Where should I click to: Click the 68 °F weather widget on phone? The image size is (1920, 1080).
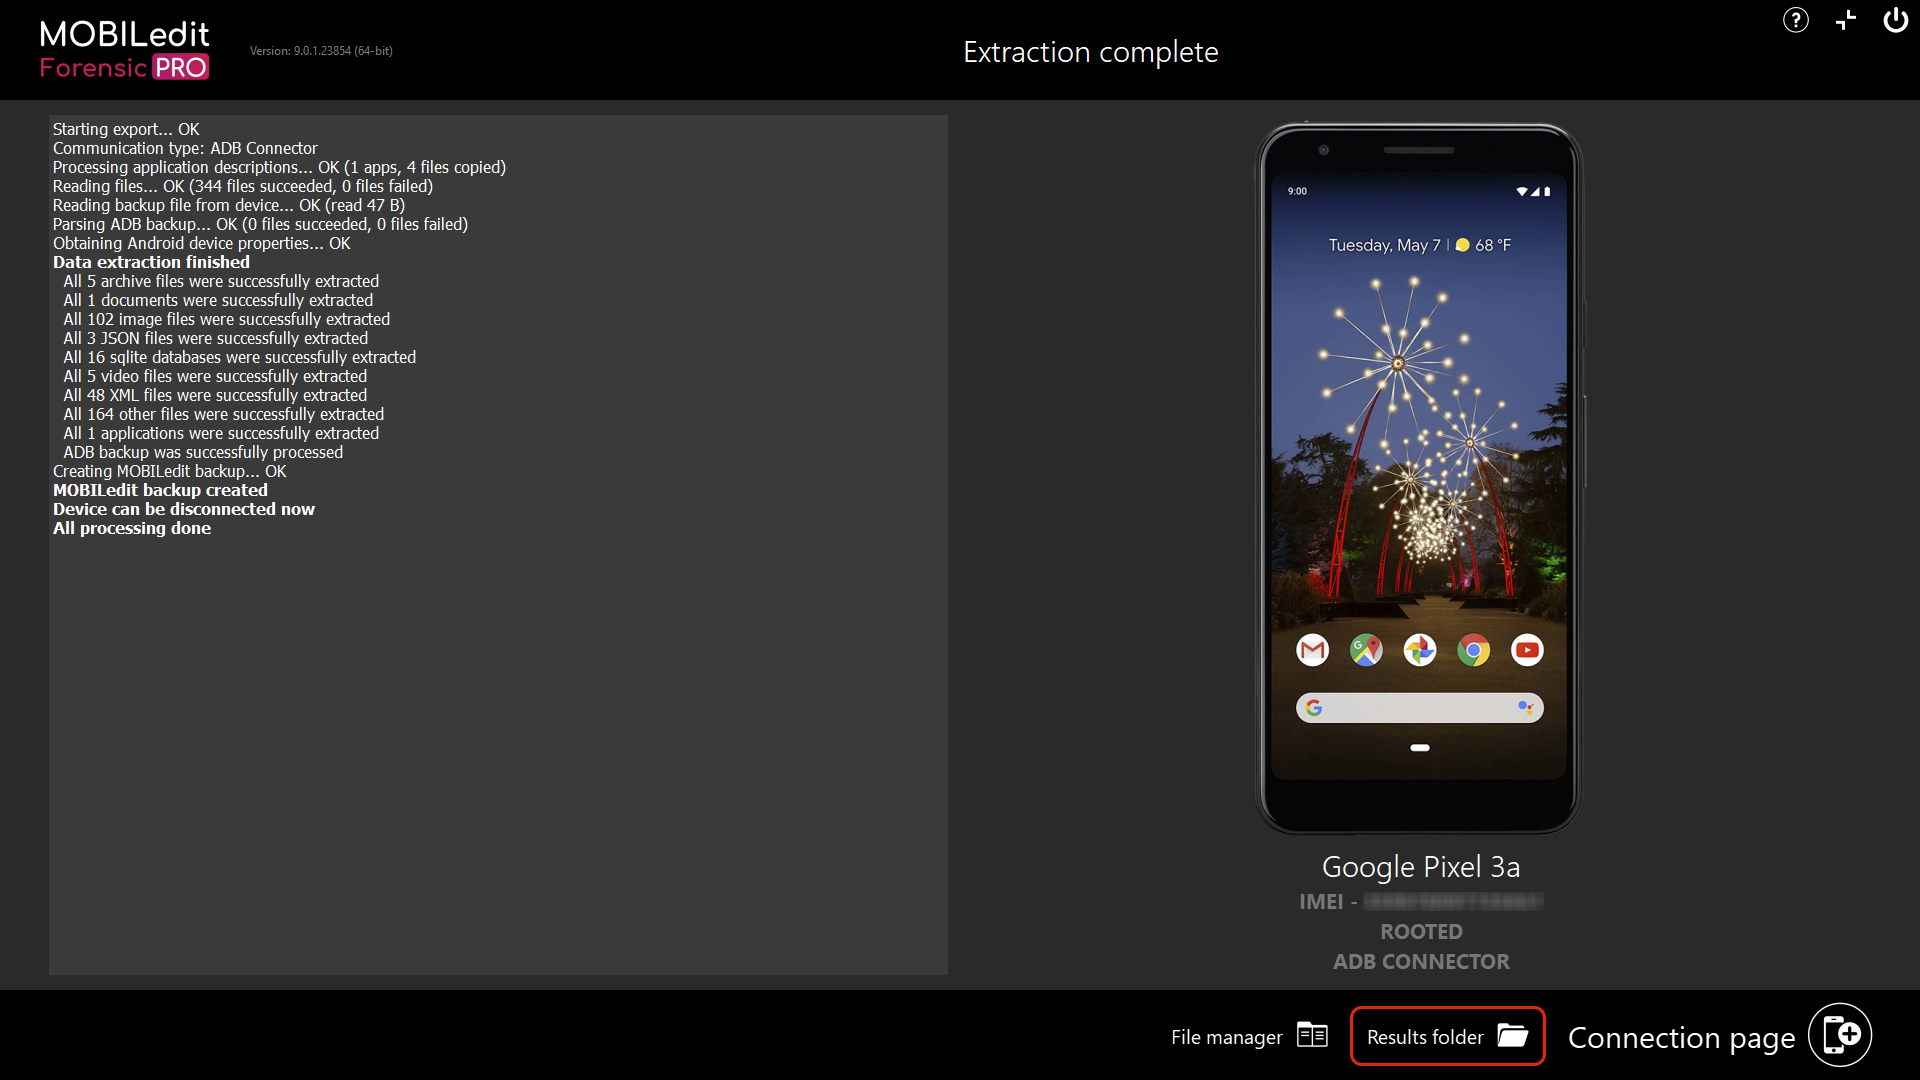(x=1485, y=243)
